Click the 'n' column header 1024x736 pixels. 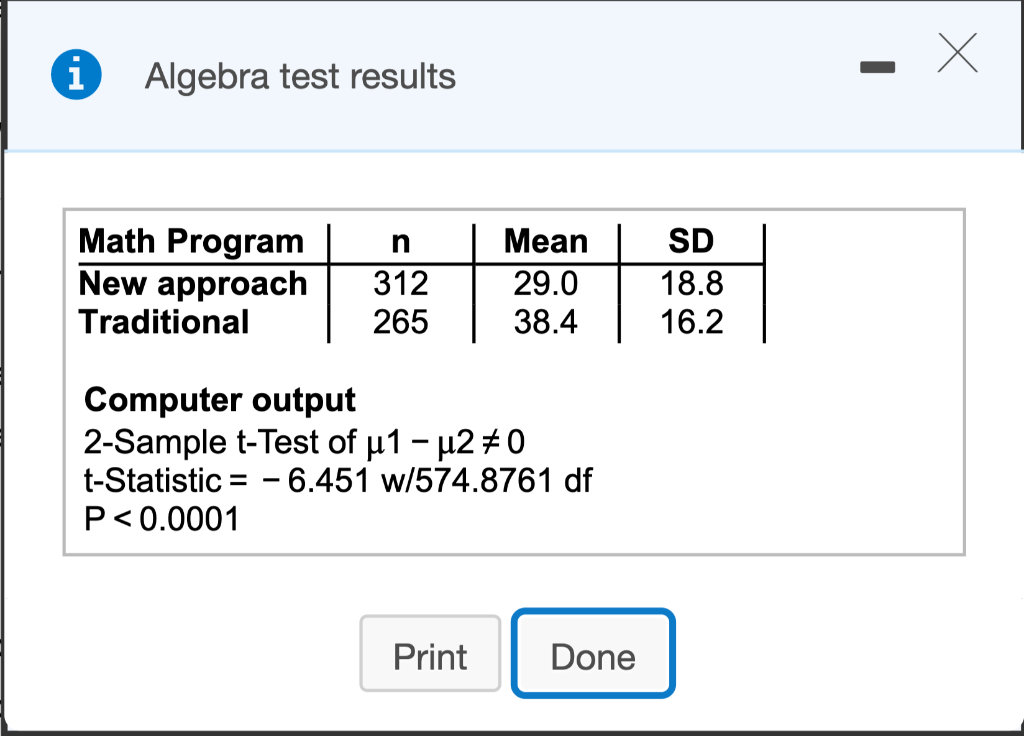(399, 241)
